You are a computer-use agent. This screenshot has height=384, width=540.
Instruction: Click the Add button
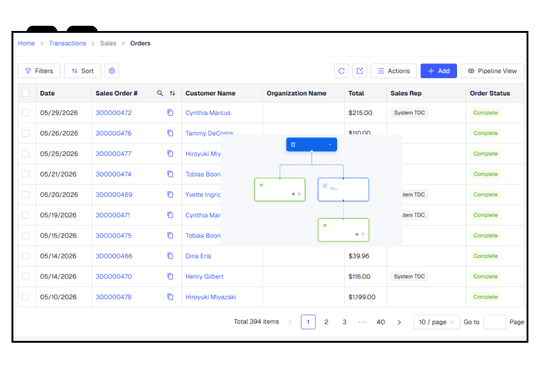438,71
